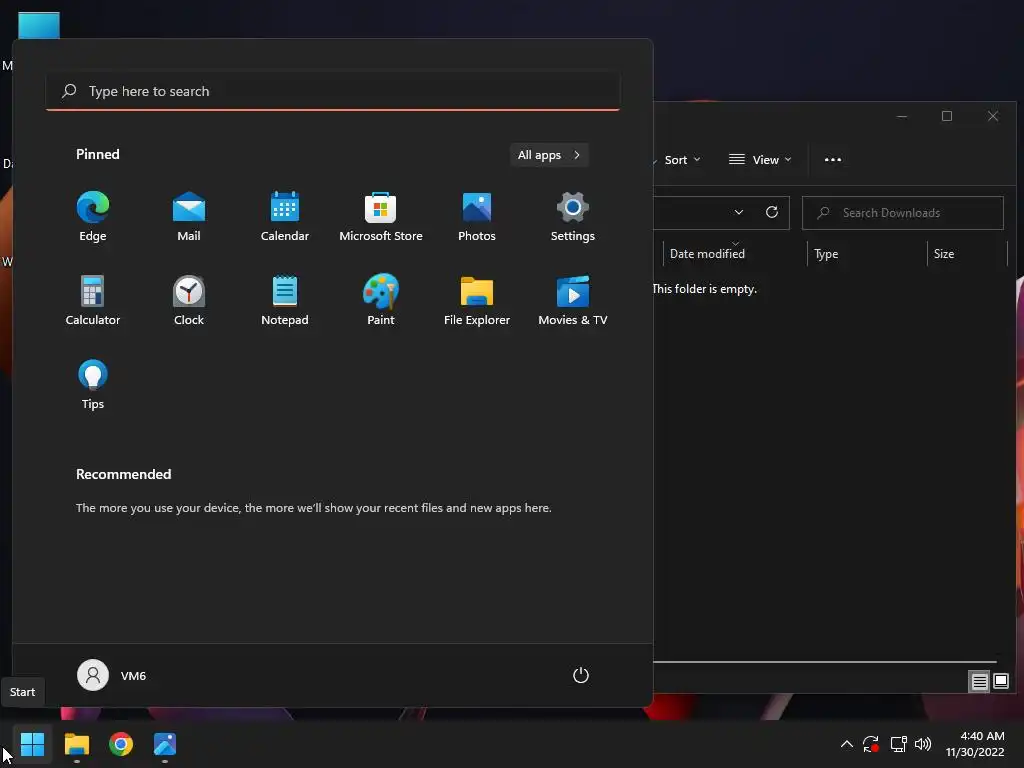This screenshot has width=1024, height=768.
Task: Launch the Mail app
Action: coord(189,217)
